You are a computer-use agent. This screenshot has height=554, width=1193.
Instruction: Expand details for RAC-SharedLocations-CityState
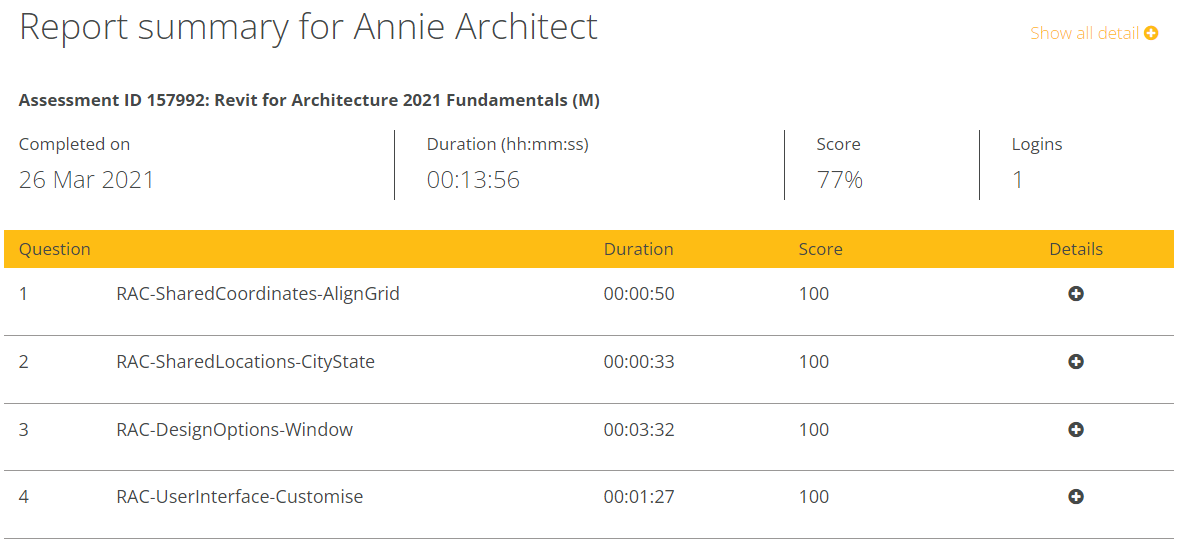point(1076,361)
